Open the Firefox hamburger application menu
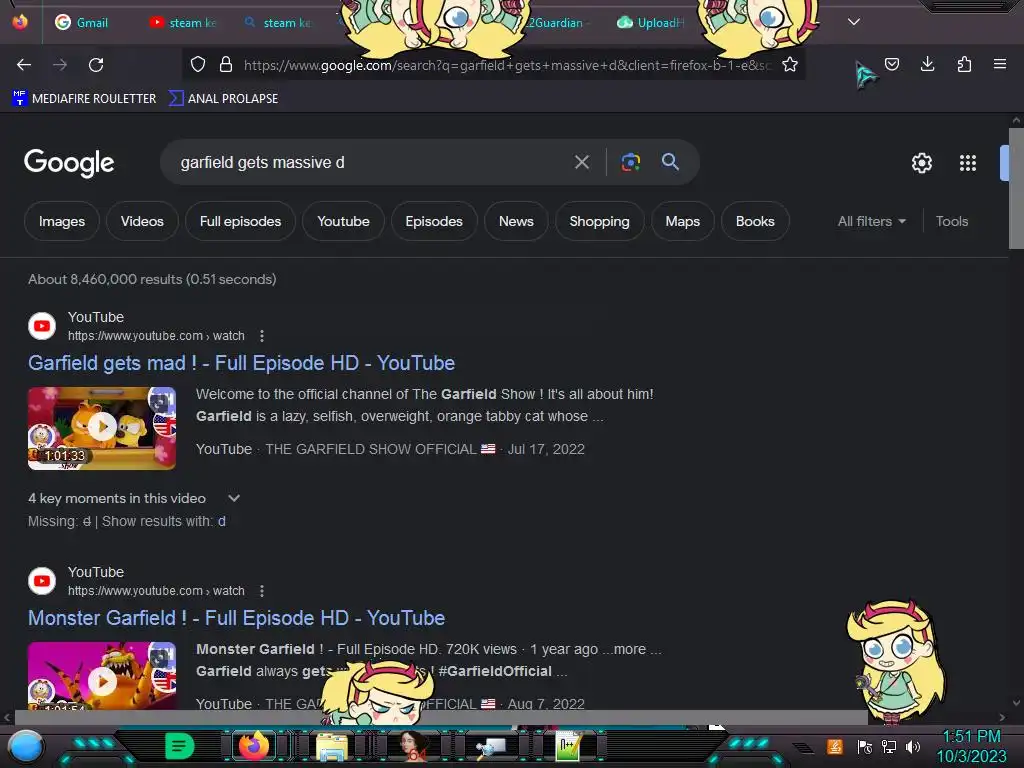The image size is (1024, 768). click(x=1000, y=64)
